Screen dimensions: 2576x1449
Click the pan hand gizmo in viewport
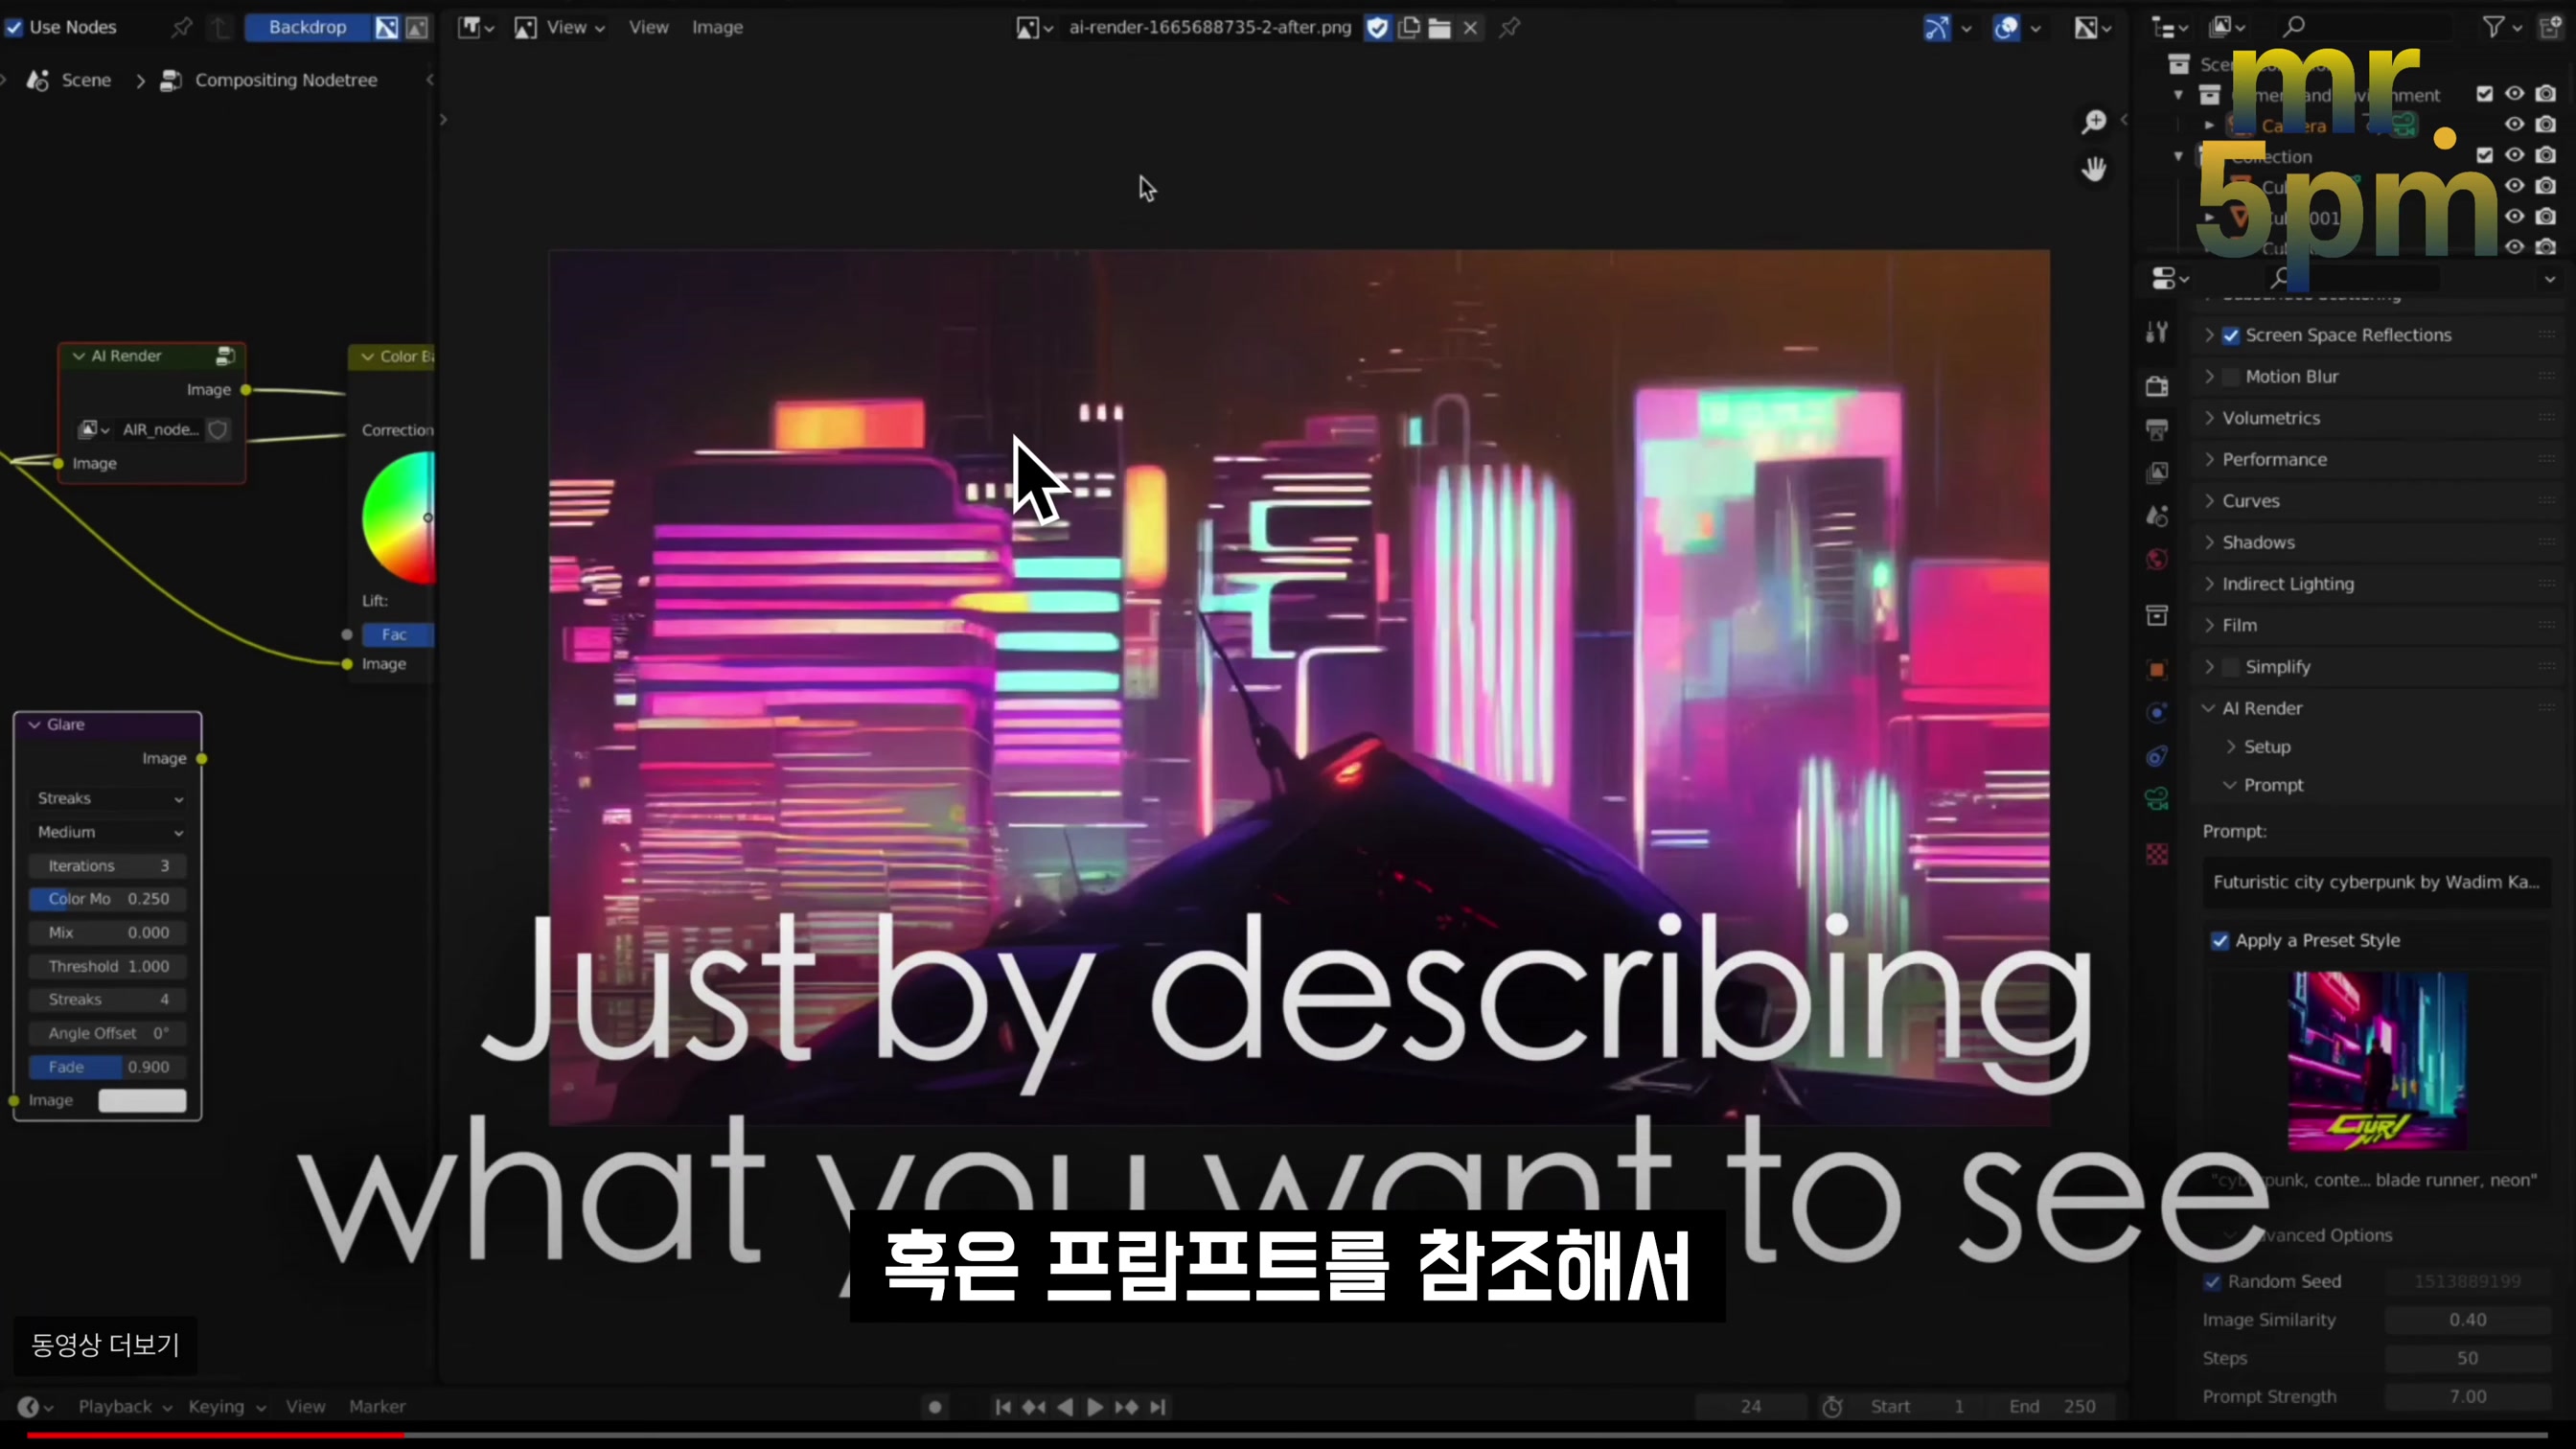pos(2093,168)
